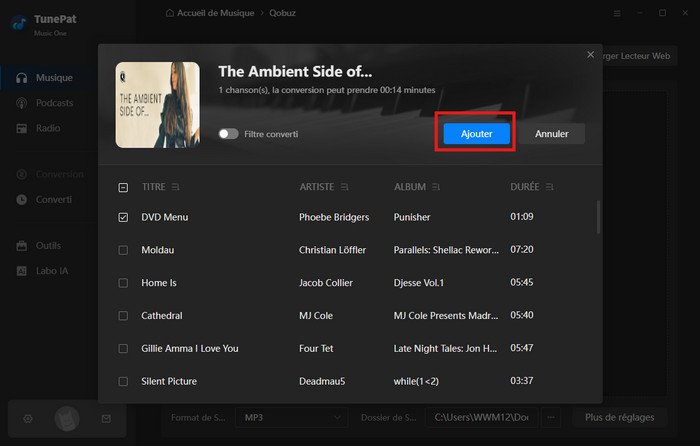The height and width of the screenshot is (446, 700).
Task: Click the Lecteur Web button behind dialog
Action: coord(639,56)
